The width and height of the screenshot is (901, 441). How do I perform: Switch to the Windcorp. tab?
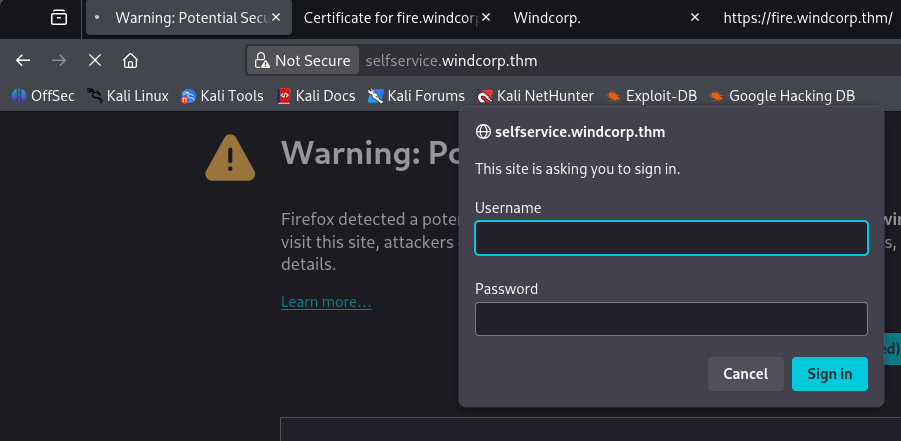tap(546, 18)
